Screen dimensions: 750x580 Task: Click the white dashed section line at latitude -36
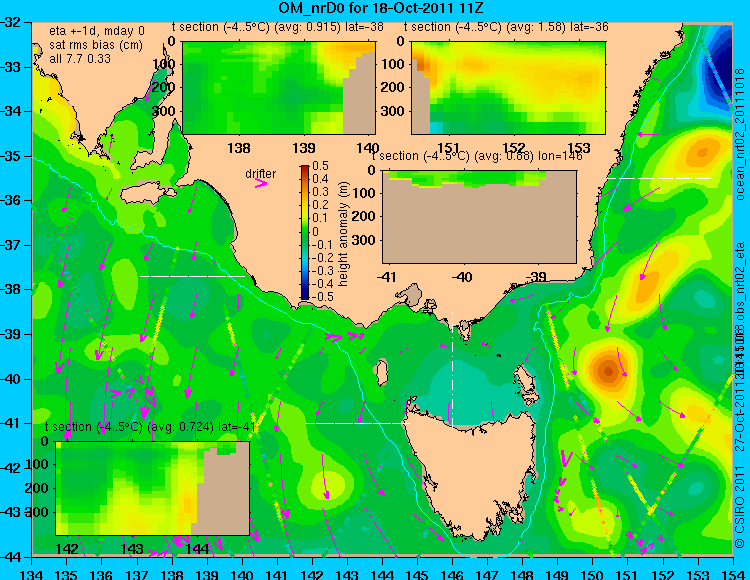[659, 178]
